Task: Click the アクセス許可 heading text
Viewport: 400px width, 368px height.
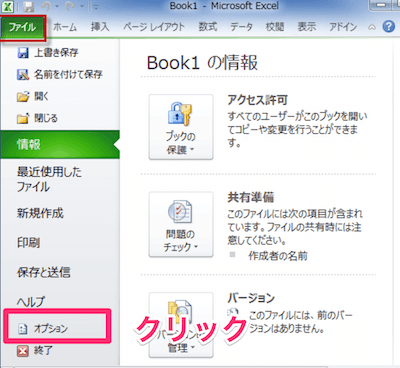Action: pos(257,100)
